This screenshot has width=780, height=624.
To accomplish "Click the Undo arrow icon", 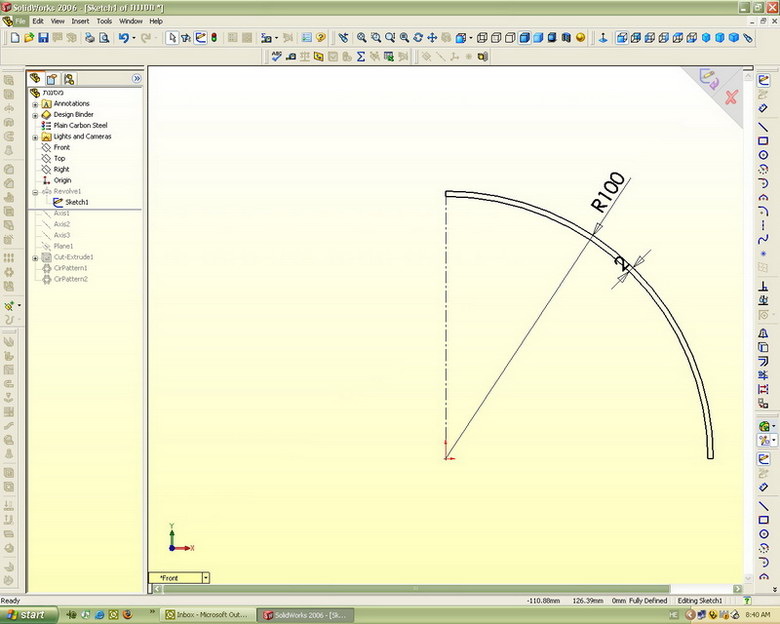I will point(123,38).
